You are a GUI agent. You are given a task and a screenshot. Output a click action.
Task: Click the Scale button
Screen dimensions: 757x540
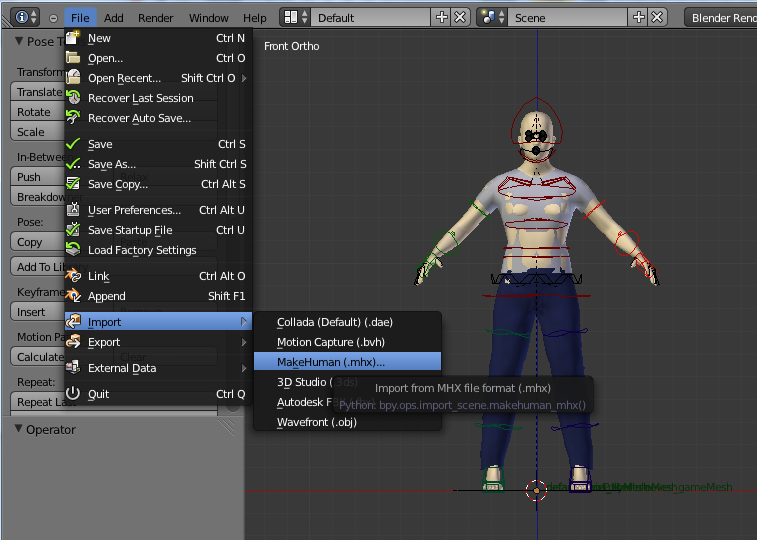[x=38, y=132]
